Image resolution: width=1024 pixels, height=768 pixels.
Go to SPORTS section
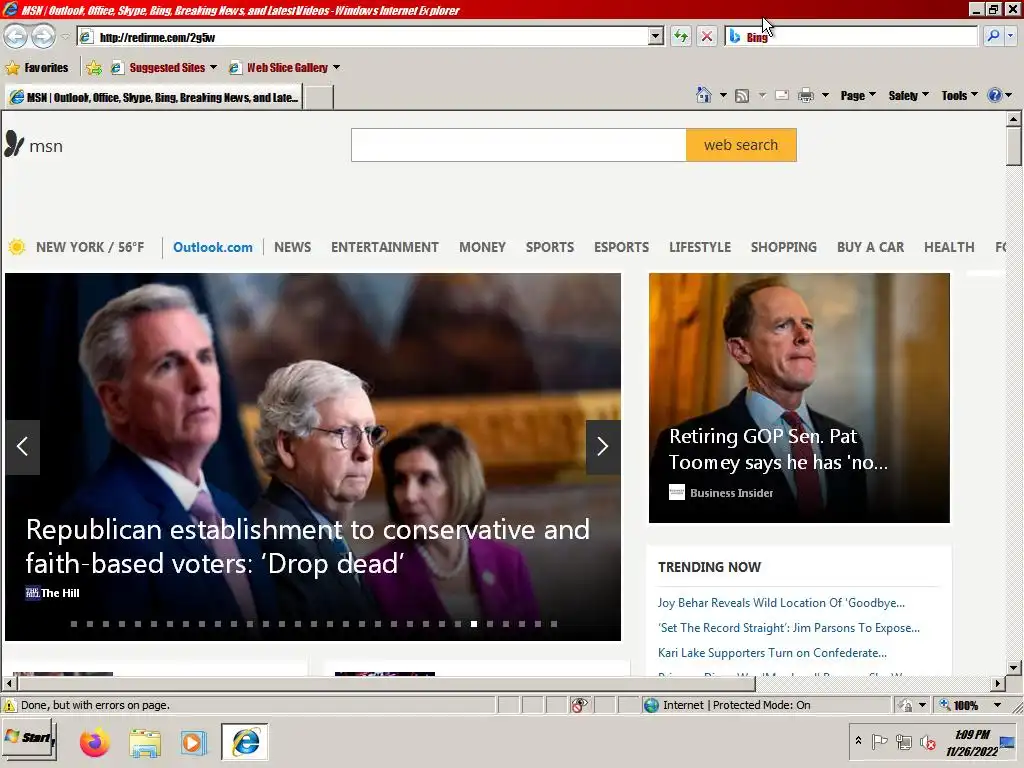click(x=550, y=247)
